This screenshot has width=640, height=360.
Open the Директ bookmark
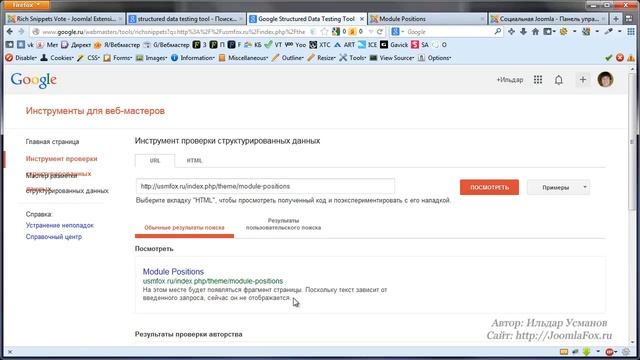[x=76, y=45]
